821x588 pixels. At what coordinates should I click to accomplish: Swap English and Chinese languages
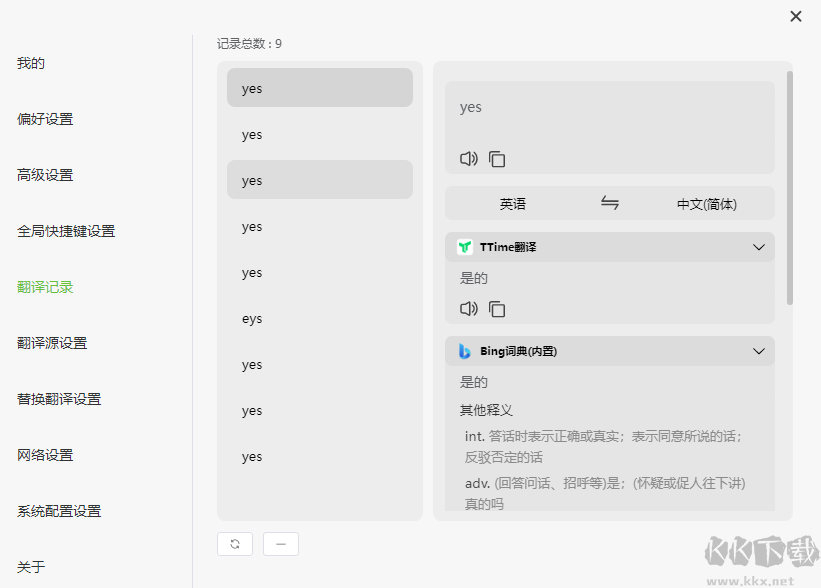610,203
